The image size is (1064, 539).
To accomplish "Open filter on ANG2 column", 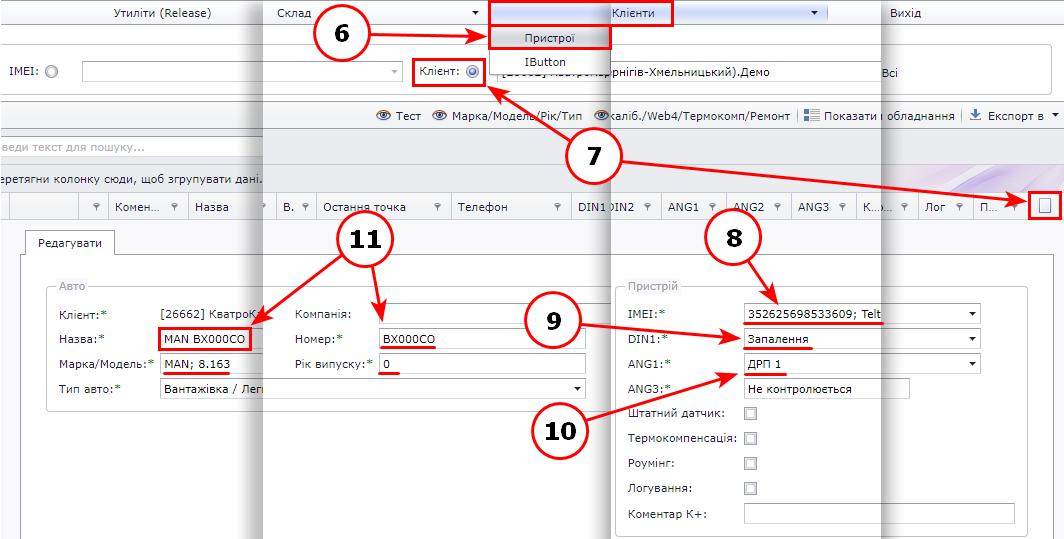I will 778,207.
